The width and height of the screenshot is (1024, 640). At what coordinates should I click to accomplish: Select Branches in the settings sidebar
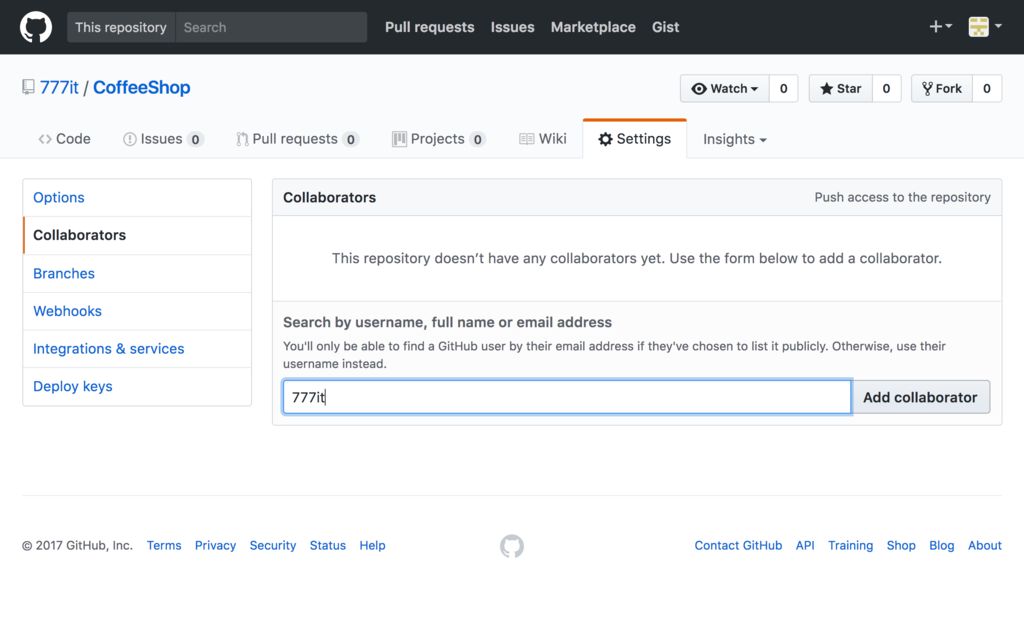pyautogui.click(x=137, y=274)
